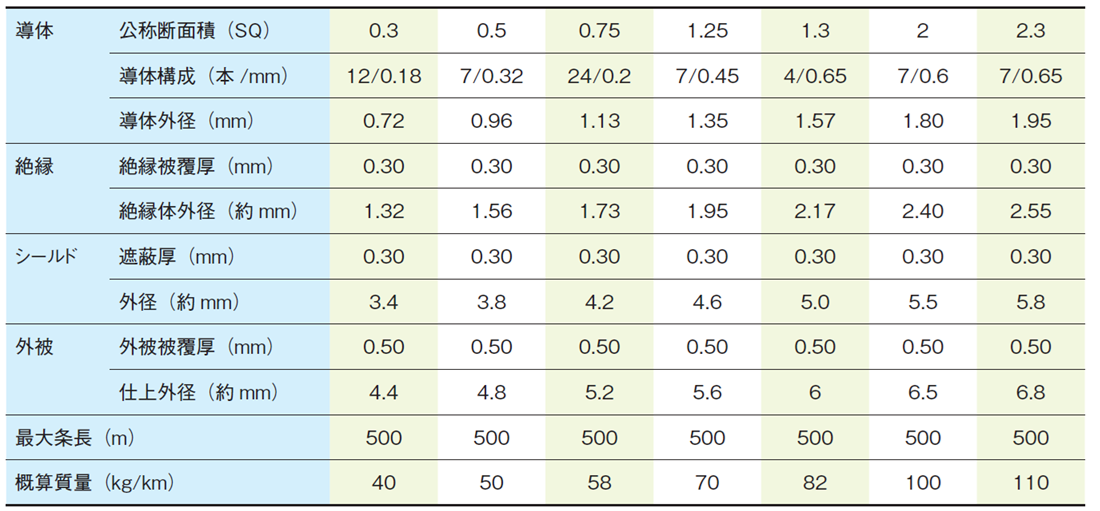This screenshot has width=1100, height=511.
Task: Click the 2.17 insulation outer diameter cell
Action: [x=815, y=212]
